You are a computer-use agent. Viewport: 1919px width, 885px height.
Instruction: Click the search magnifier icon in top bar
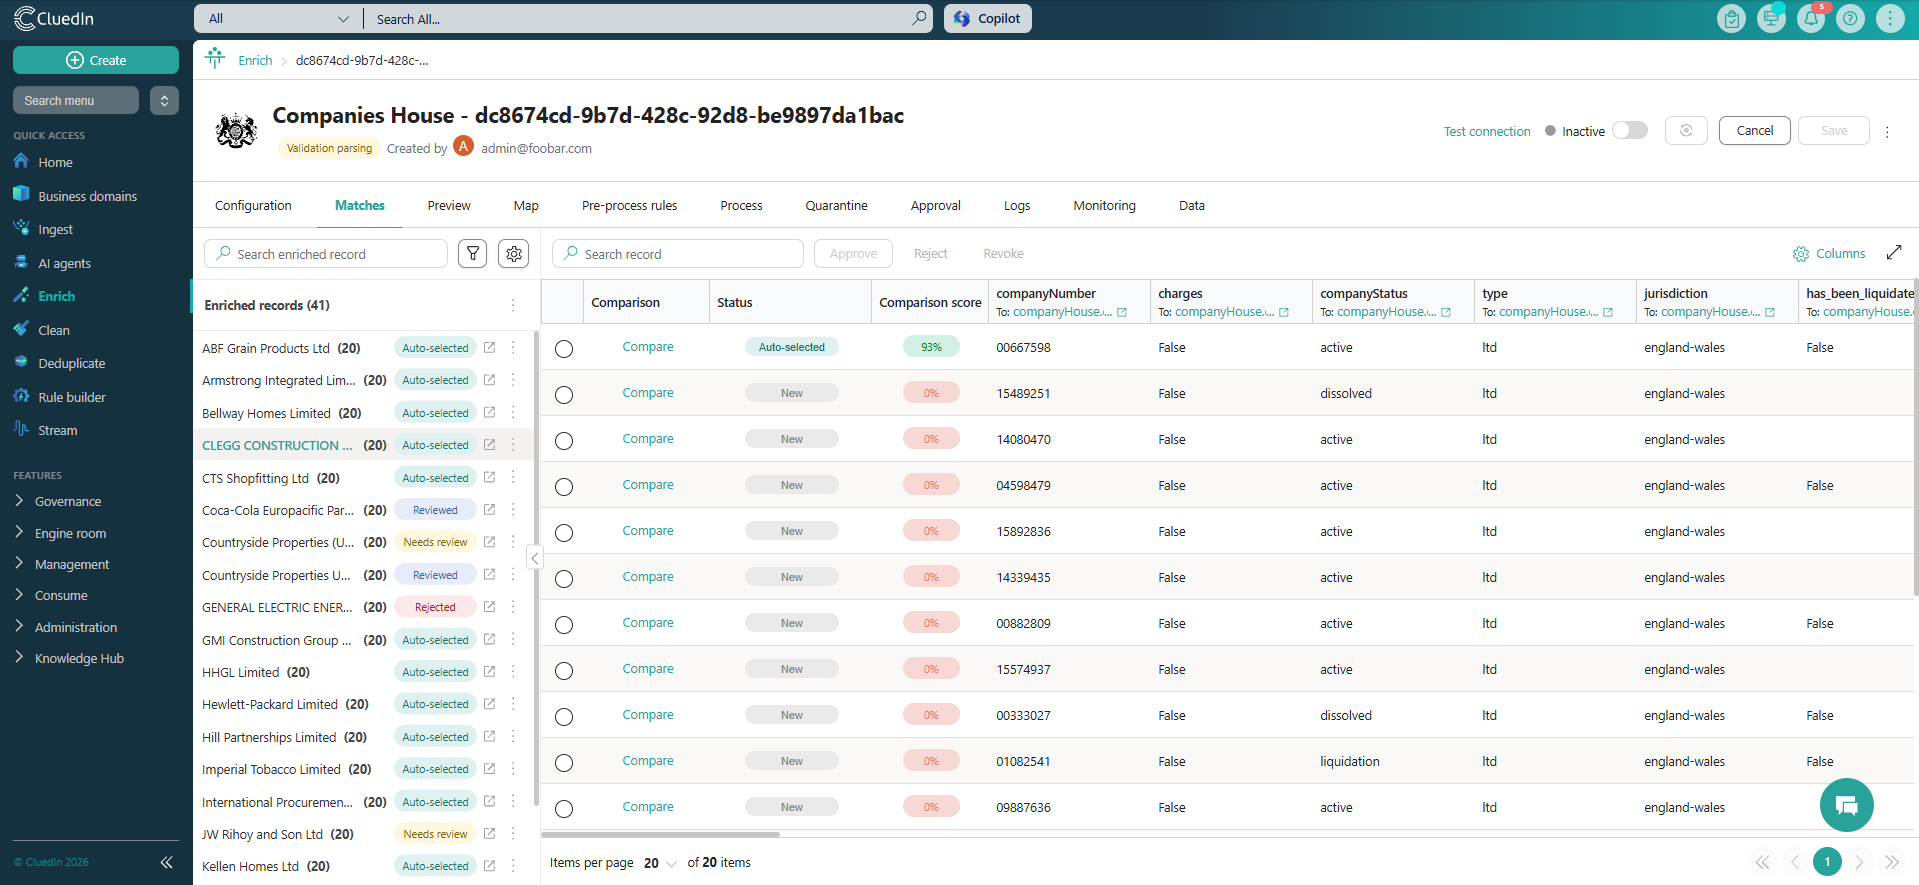[x=919, y=18]
